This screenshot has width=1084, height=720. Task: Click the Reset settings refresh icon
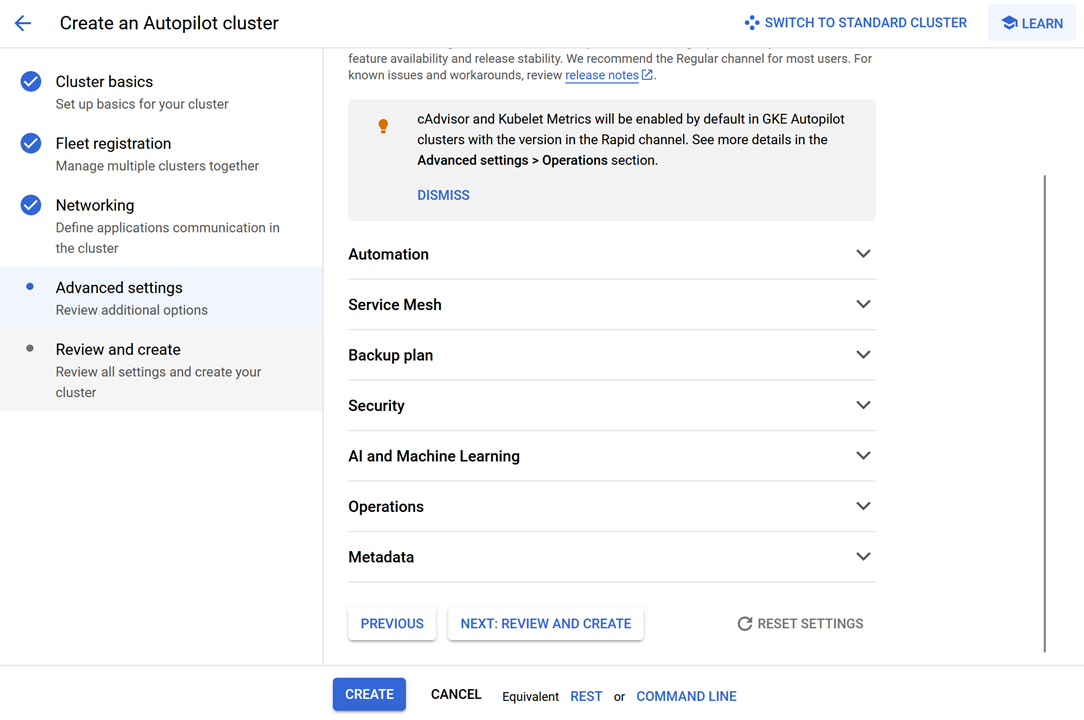(745, 624)
